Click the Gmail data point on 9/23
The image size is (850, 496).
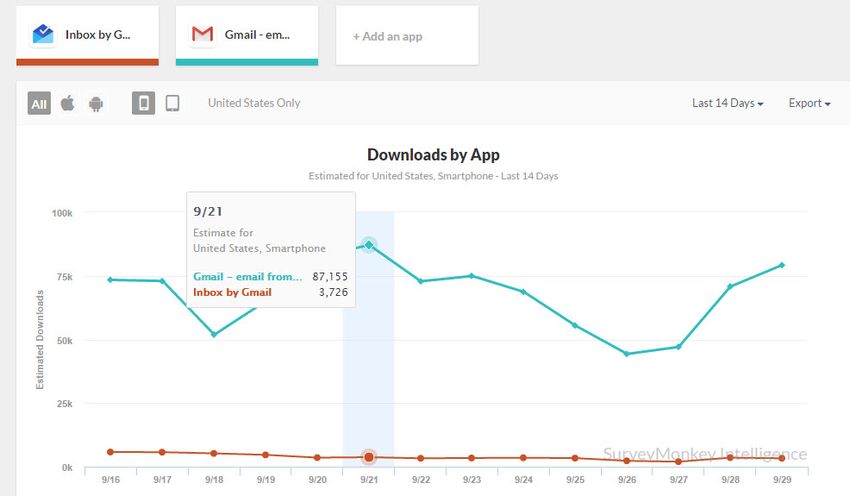point(472,276)
